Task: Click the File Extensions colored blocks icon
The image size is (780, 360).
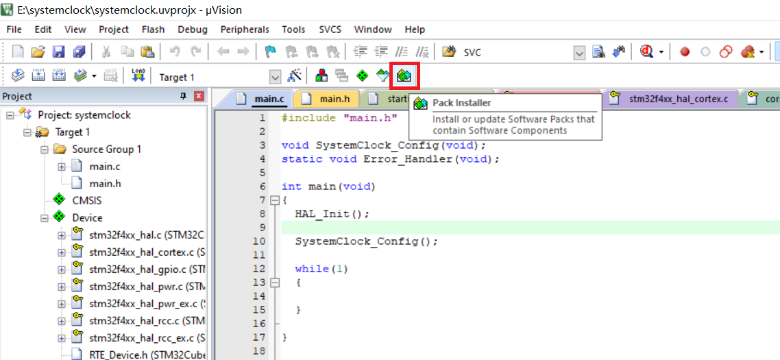Action: pyautogui.click(x=322, y=76)
